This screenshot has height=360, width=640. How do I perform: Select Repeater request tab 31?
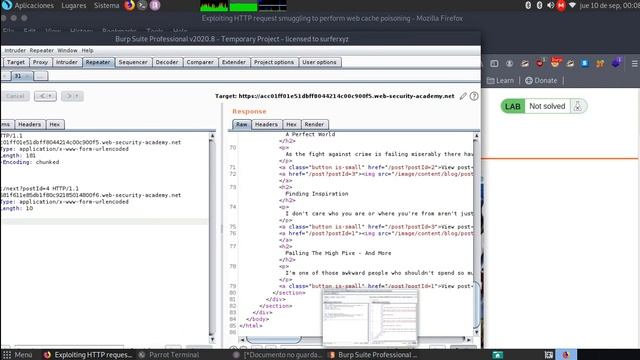tap(22, 76)
